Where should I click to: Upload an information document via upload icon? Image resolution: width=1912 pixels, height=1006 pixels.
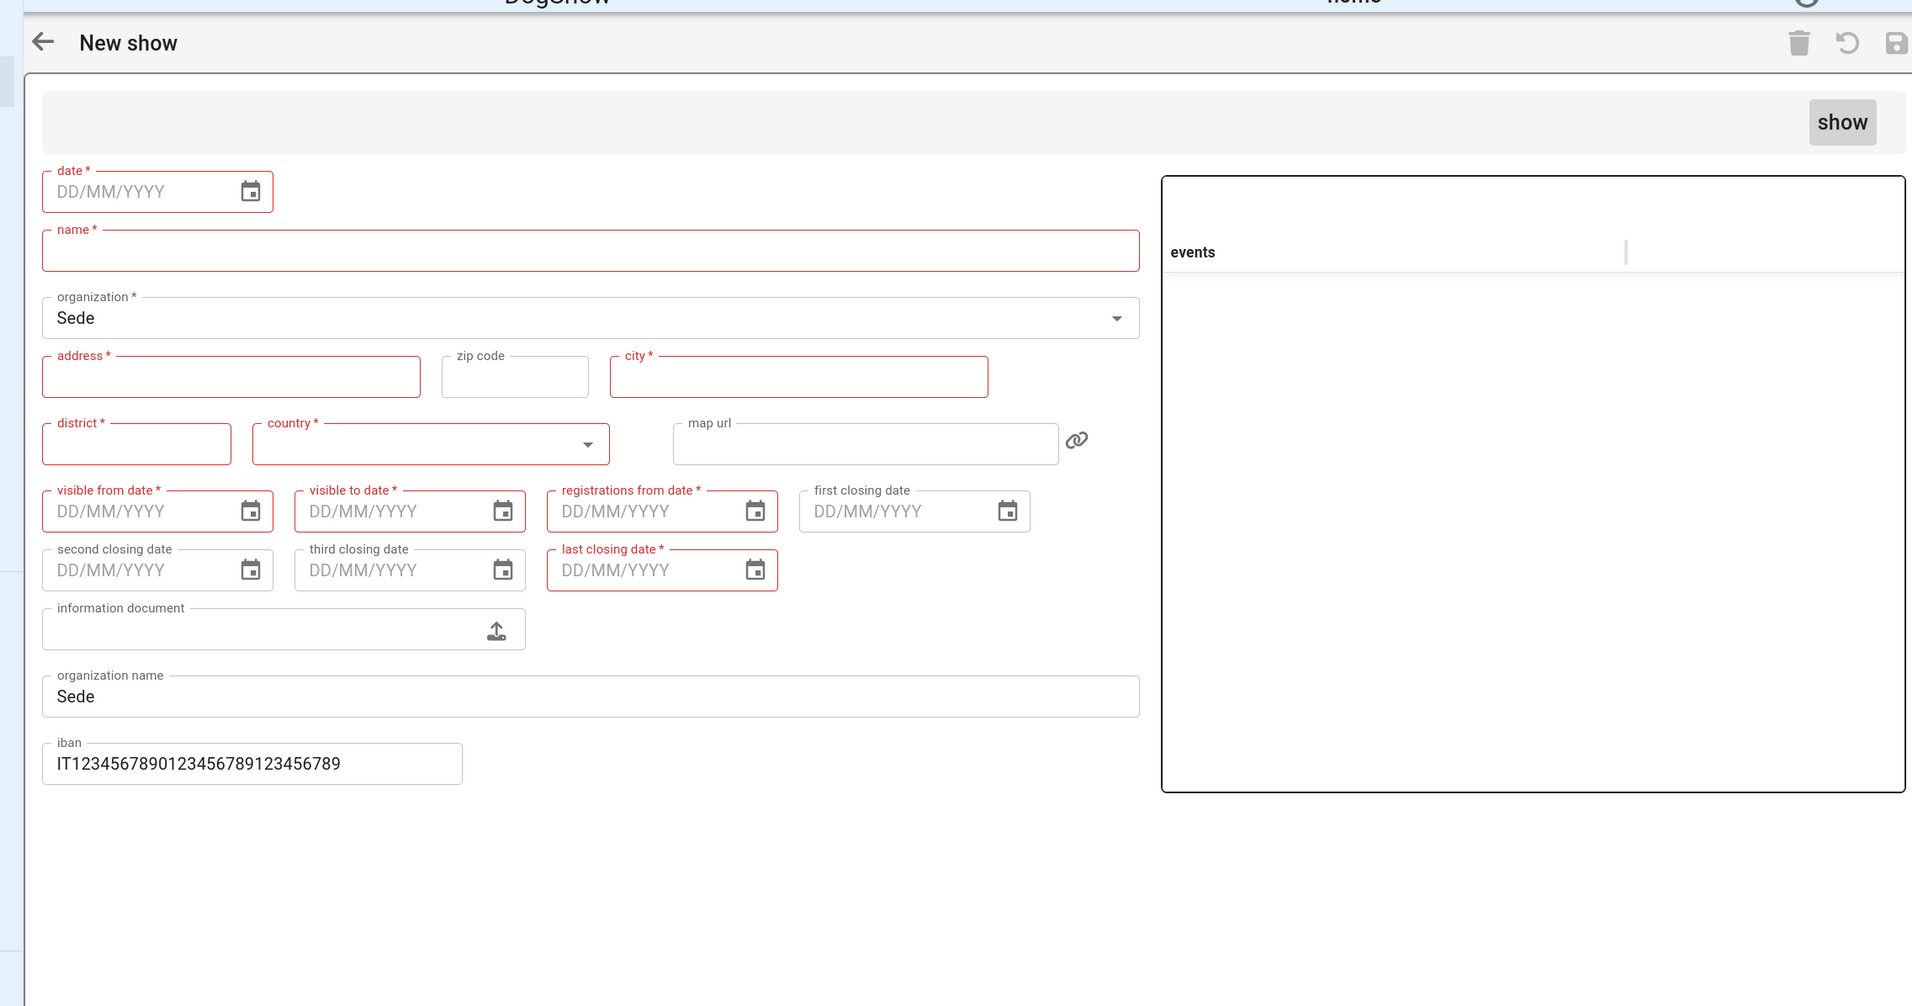[x=496, y=631]
